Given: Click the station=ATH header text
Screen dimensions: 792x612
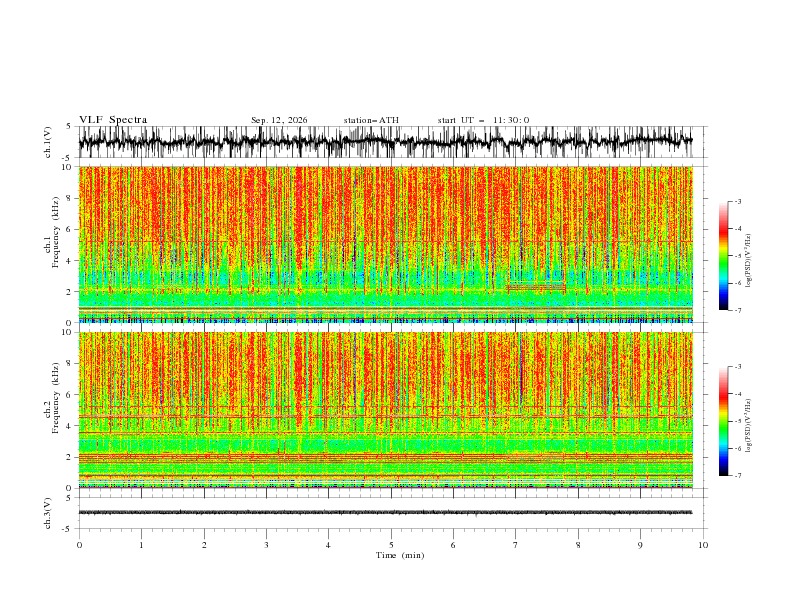Looking at the screenshot, I should (371, 120).
